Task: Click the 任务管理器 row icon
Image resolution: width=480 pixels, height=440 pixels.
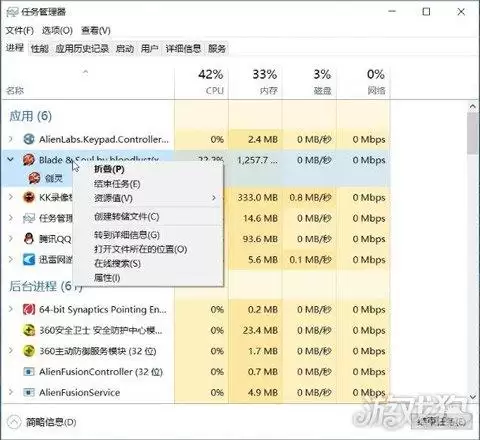Action: tap(29, 218)
